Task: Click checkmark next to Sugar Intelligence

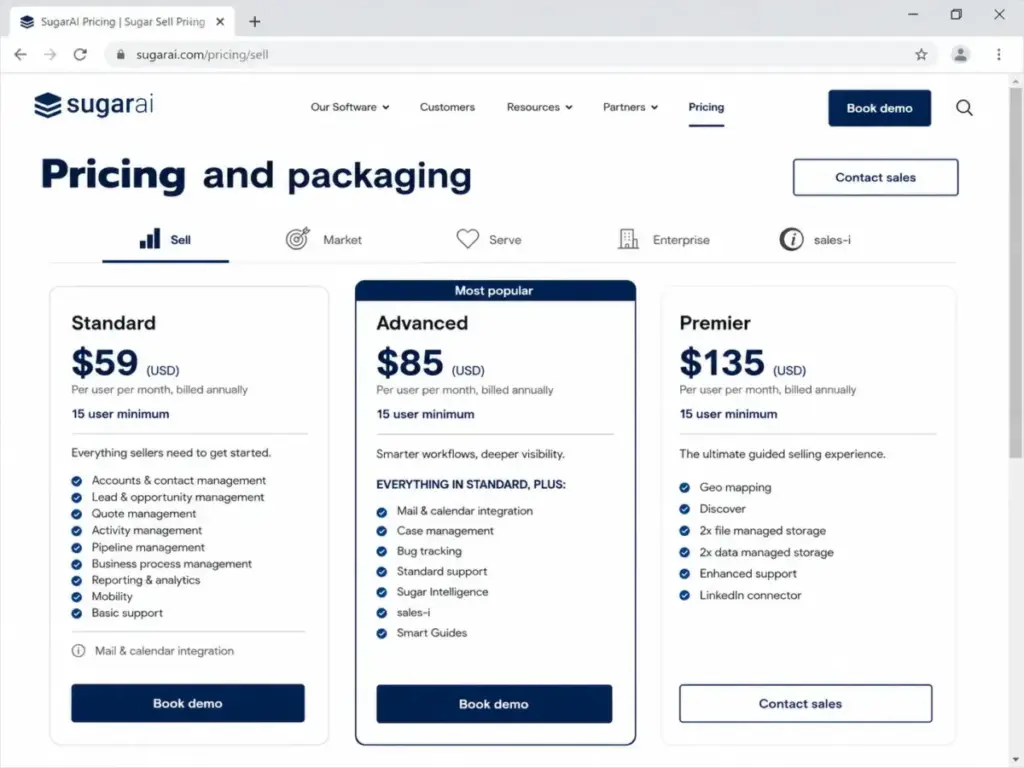Action: (x=382, y=592)
